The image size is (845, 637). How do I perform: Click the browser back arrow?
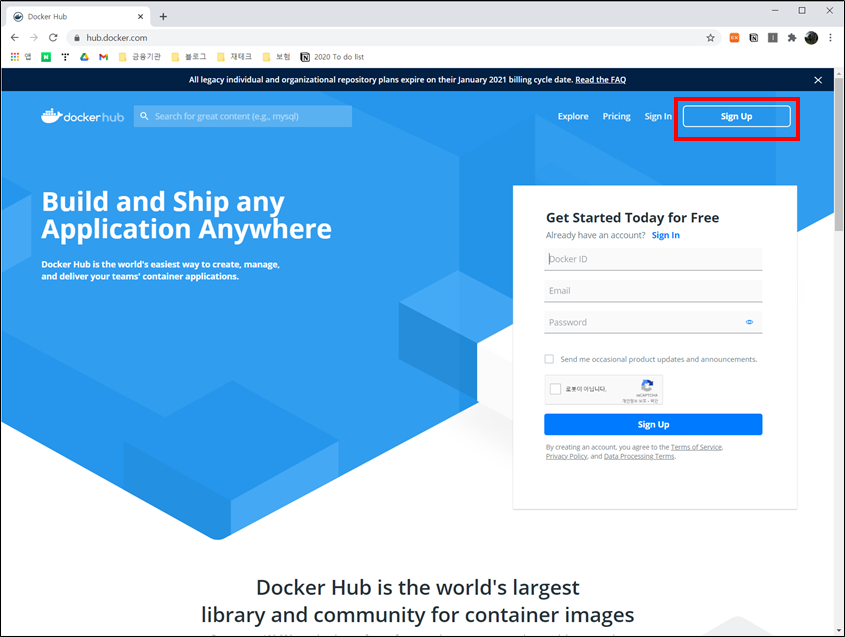(x=15, y=38)
